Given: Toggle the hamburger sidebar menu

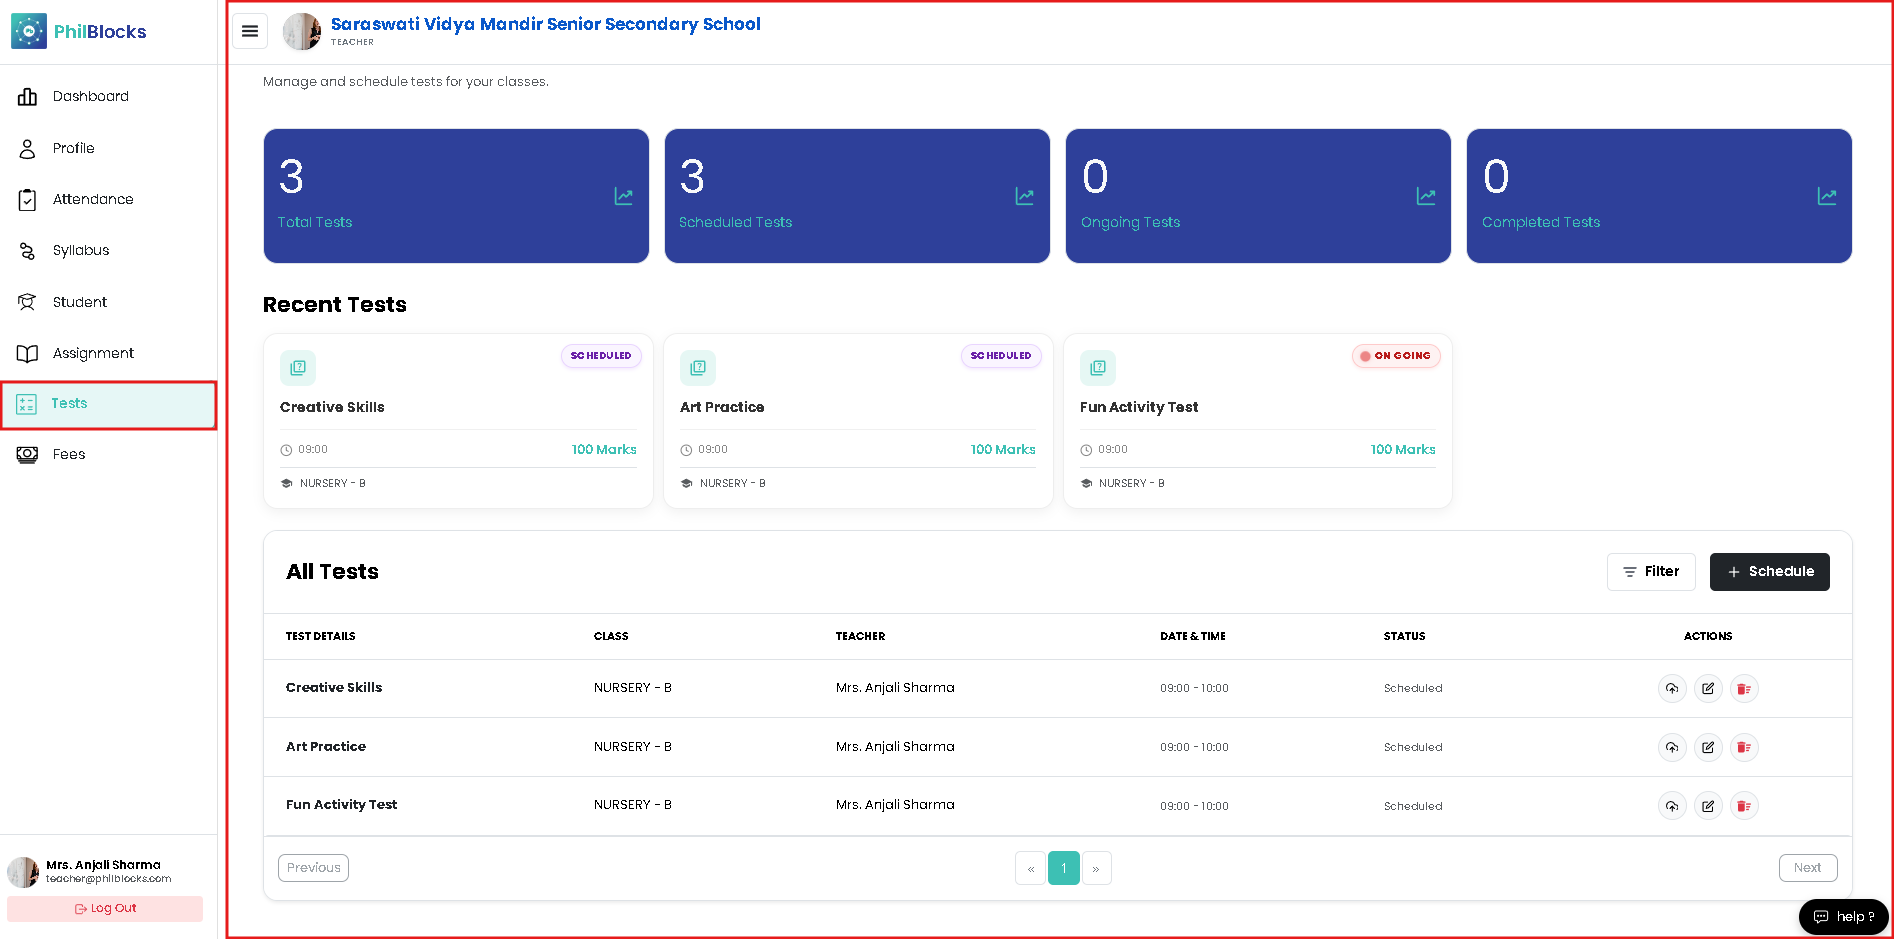Looking at the screenshot, I should [x=250, y=31].
